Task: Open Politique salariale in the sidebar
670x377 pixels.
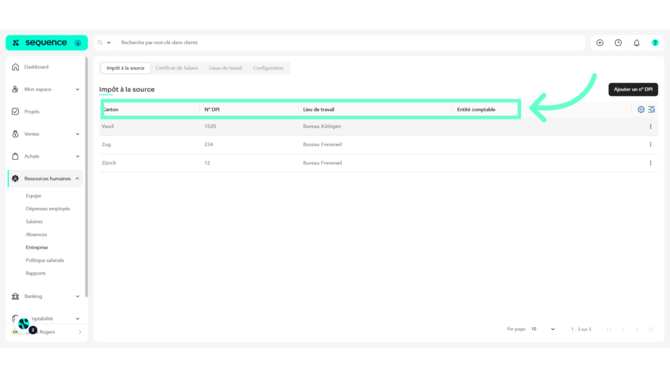Action: pos(44,260)
